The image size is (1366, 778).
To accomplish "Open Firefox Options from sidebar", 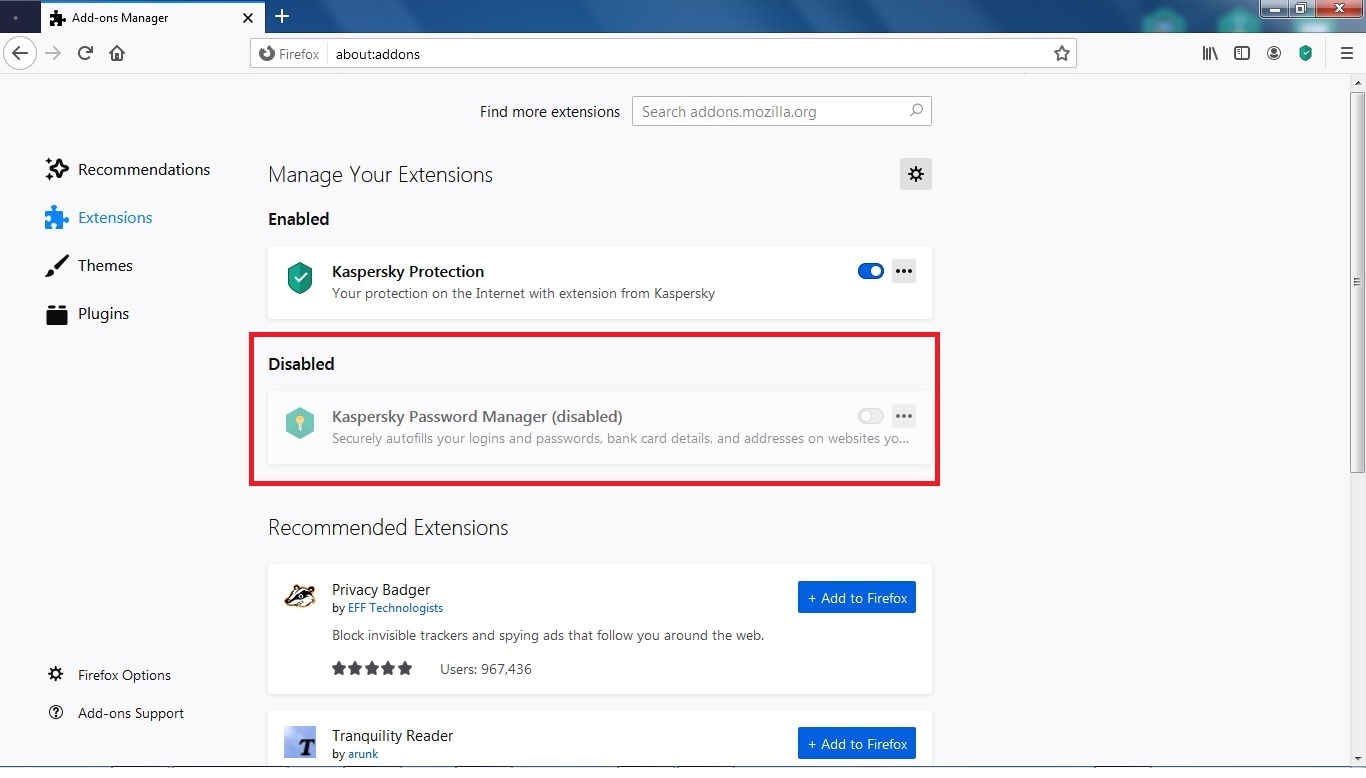I will [110, 675].
